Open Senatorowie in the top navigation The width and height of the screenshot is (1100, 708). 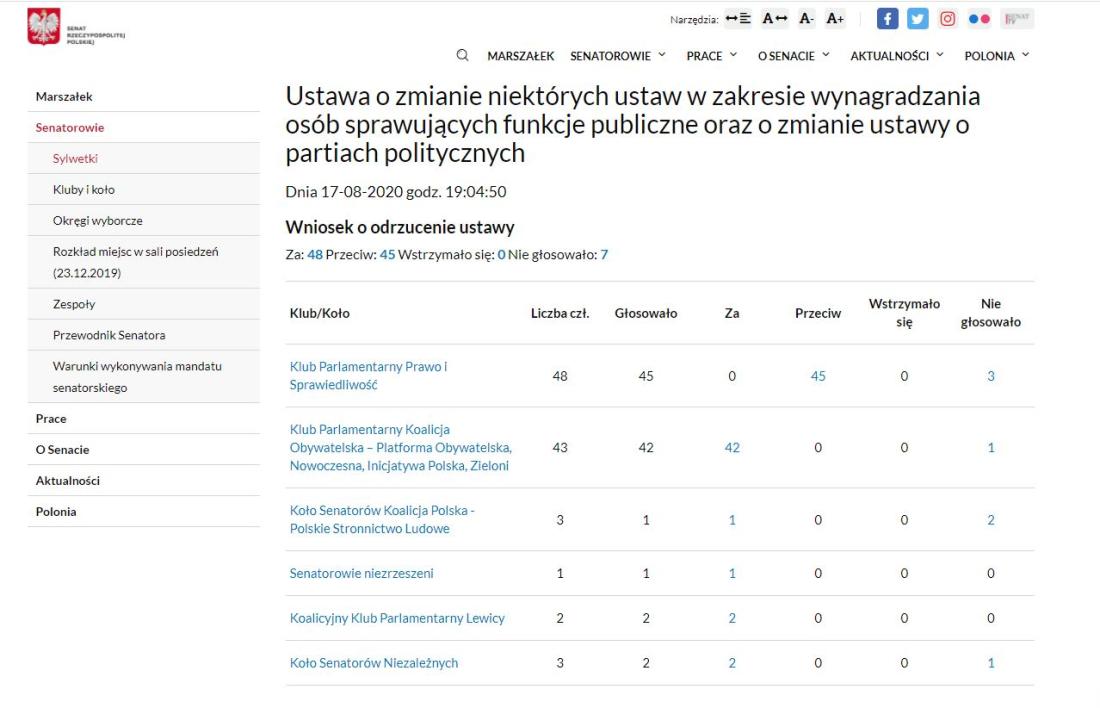coord(610,56)
